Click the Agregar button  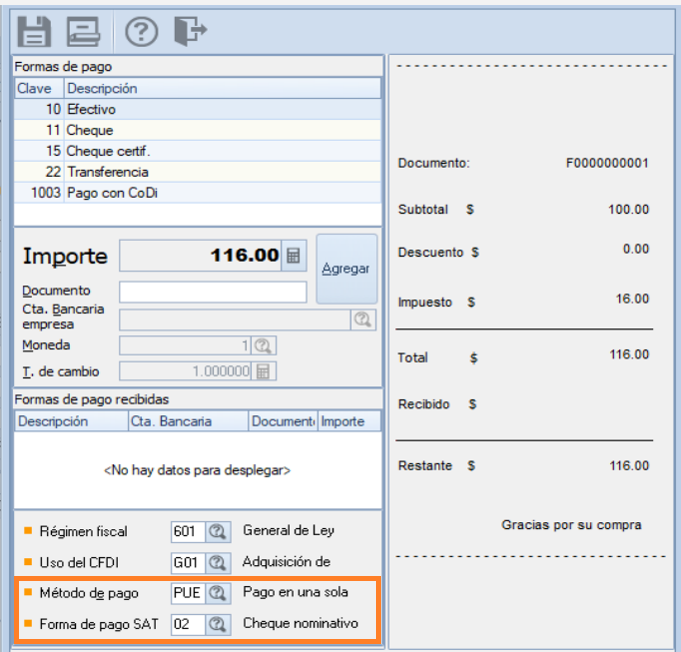346,269
